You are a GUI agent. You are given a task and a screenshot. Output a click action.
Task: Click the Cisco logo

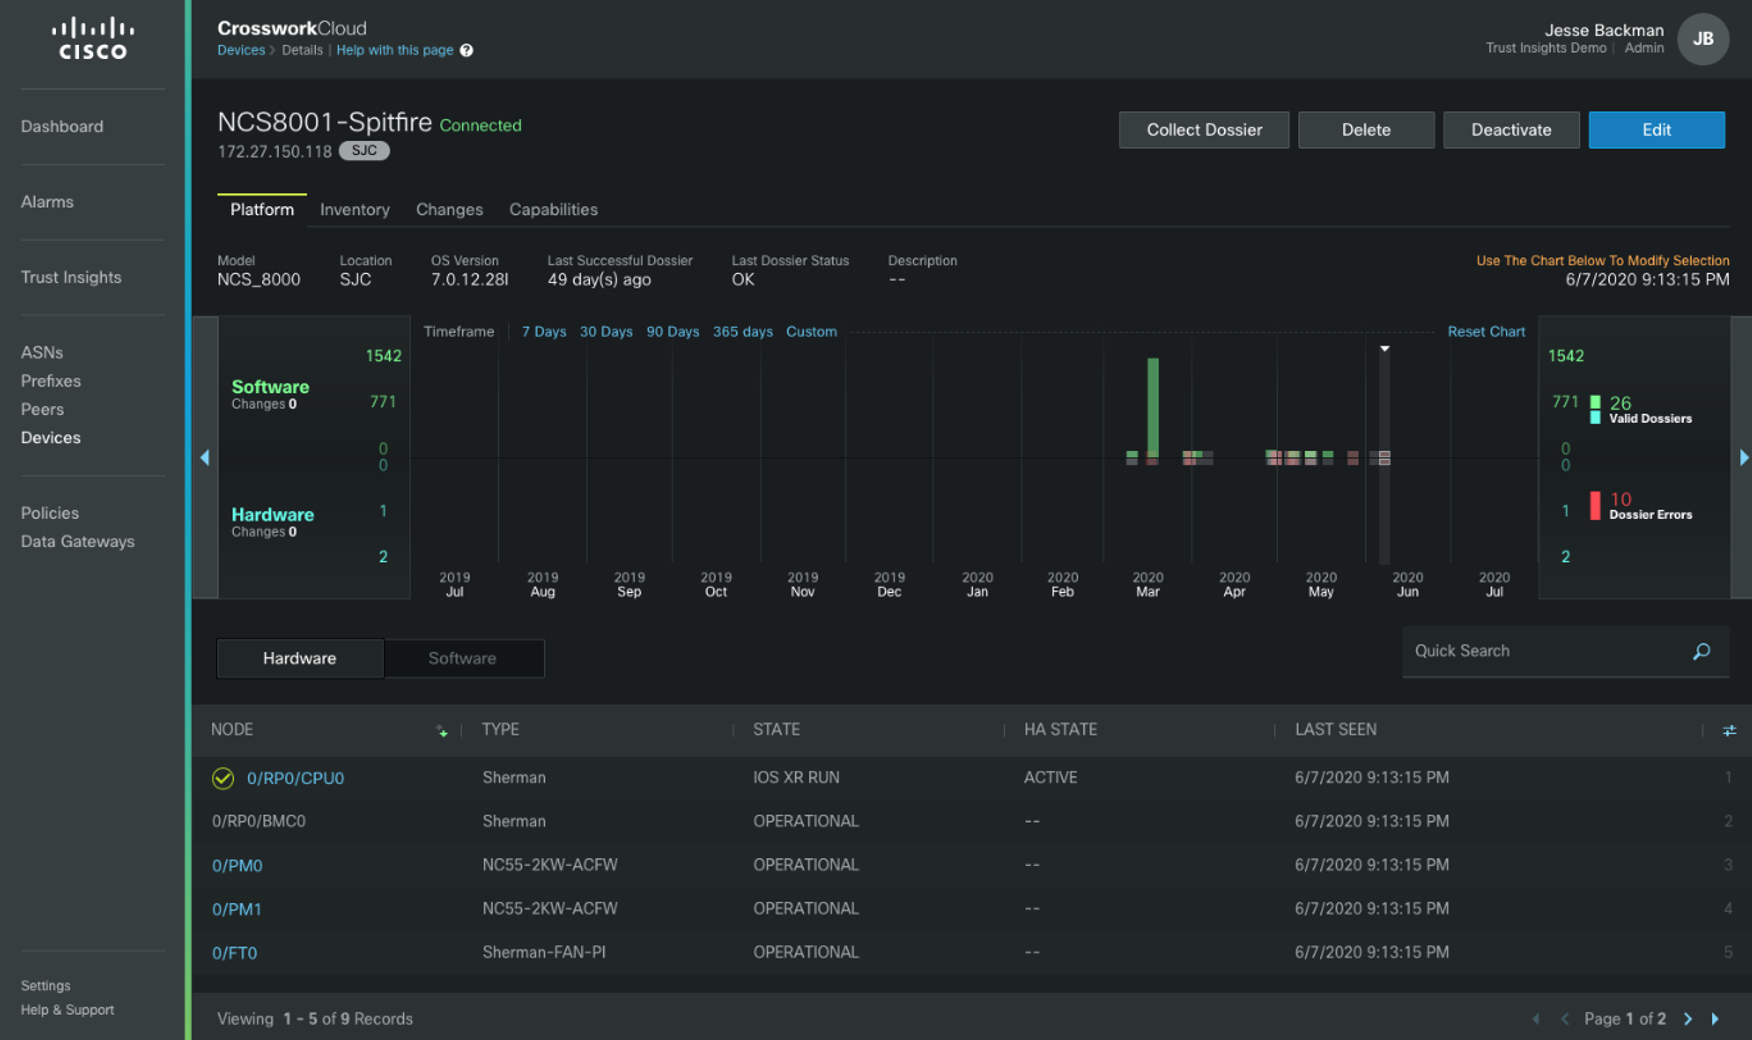(x=92, y=39)
